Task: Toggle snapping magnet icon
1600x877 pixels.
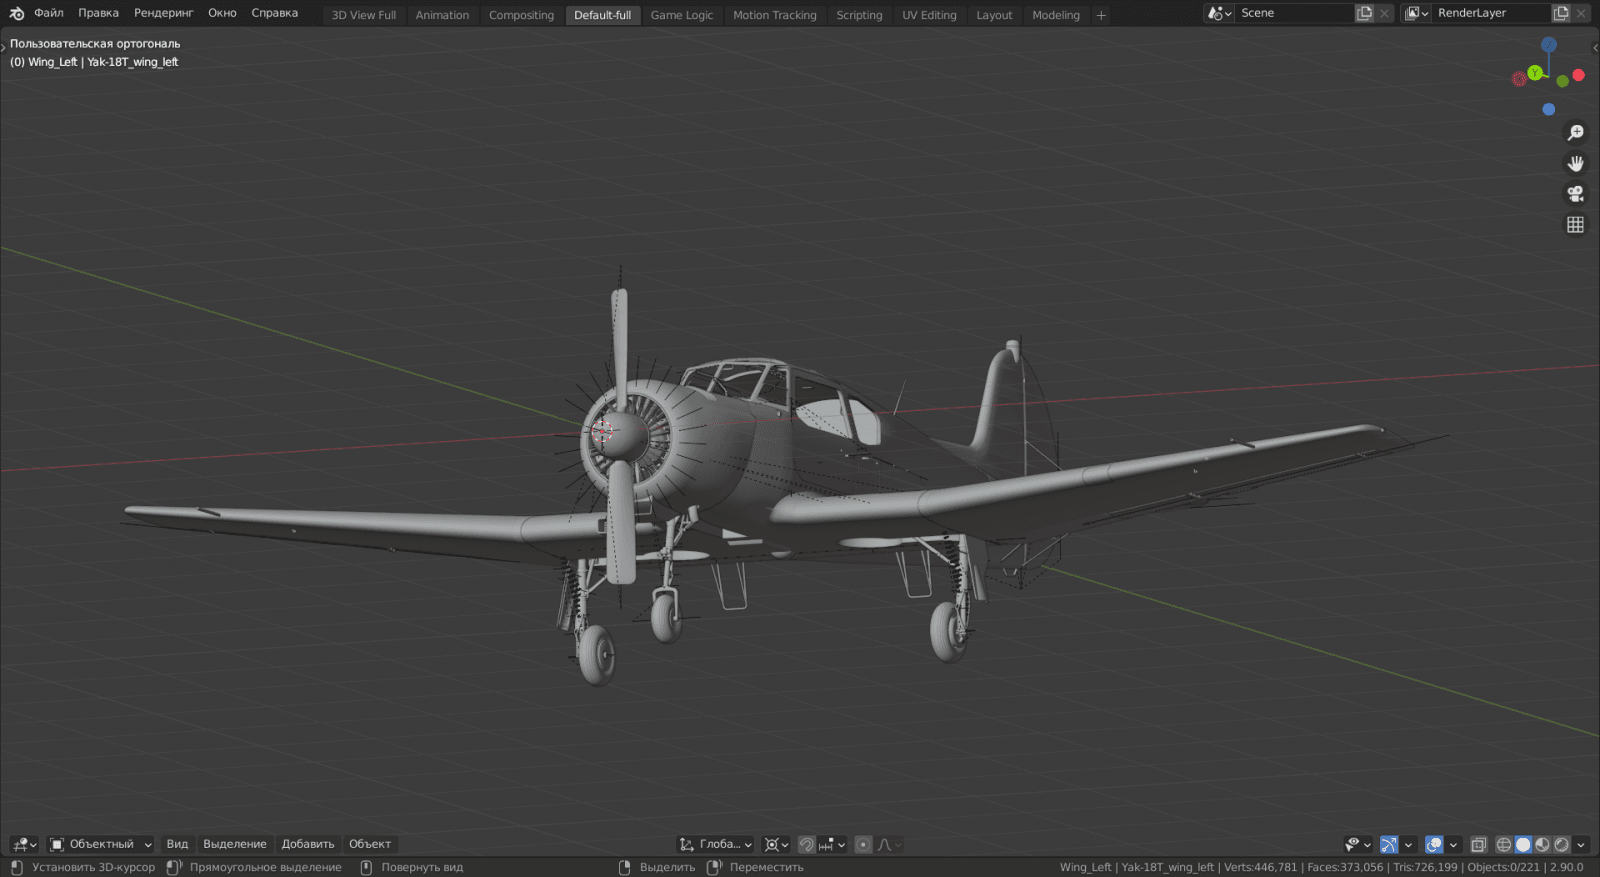Action: coord(806,845)
